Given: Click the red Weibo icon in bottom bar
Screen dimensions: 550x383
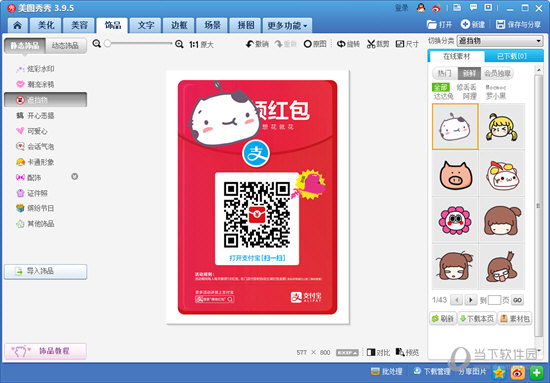Looking at the screenshot, I should [518, 372].
